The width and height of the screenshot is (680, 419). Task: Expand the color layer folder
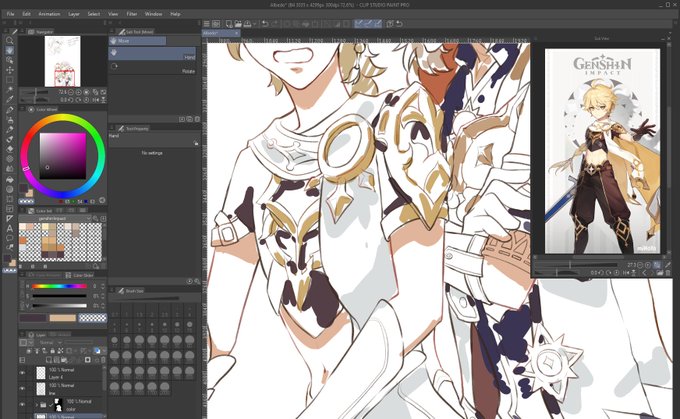tap(36, 405)
